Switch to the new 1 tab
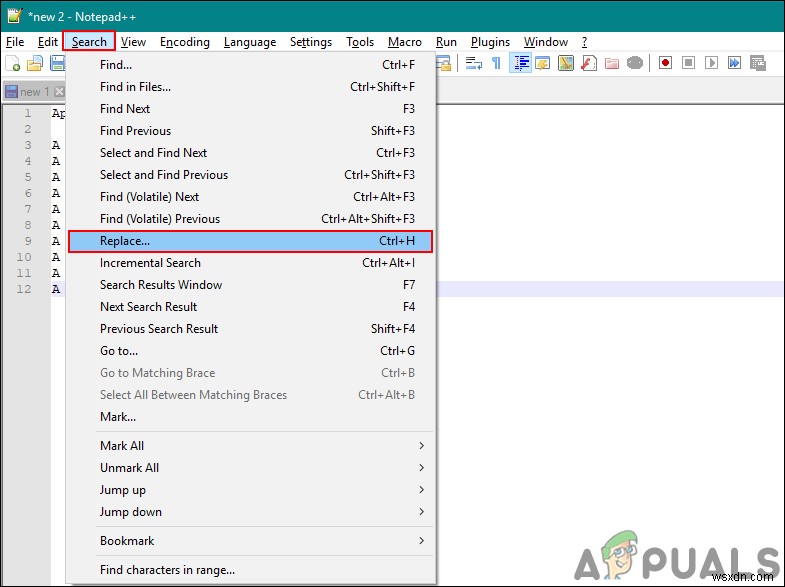 point(34,92)
